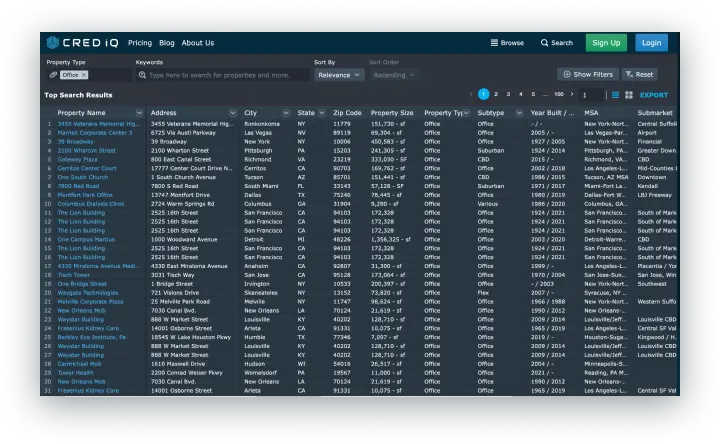Select current page 1 indicator
Screen dimensions: 720x444
coord(484,94)
